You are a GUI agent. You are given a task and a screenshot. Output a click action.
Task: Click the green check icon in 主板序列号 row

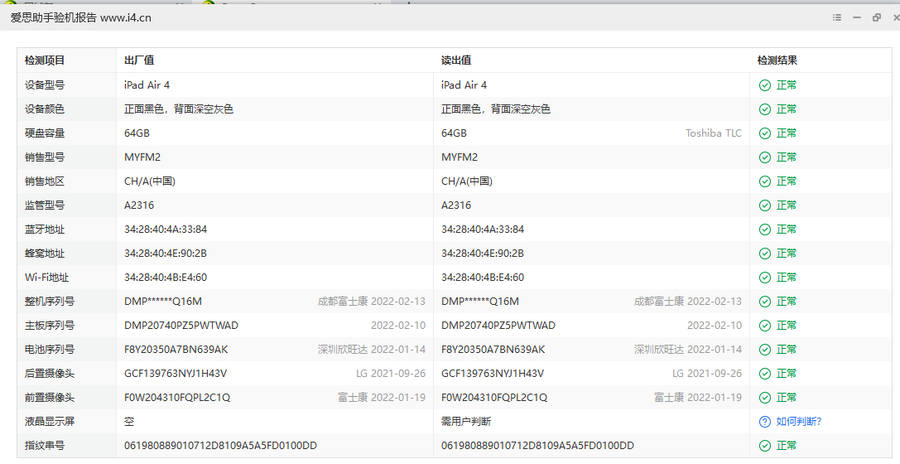click(x=765, y=326)
